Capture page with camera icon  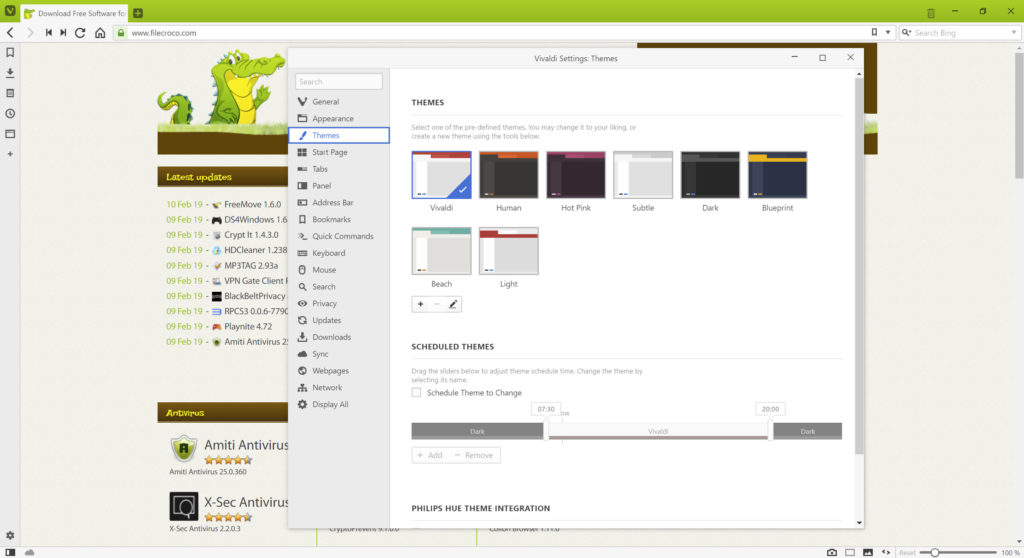point(831,552)
